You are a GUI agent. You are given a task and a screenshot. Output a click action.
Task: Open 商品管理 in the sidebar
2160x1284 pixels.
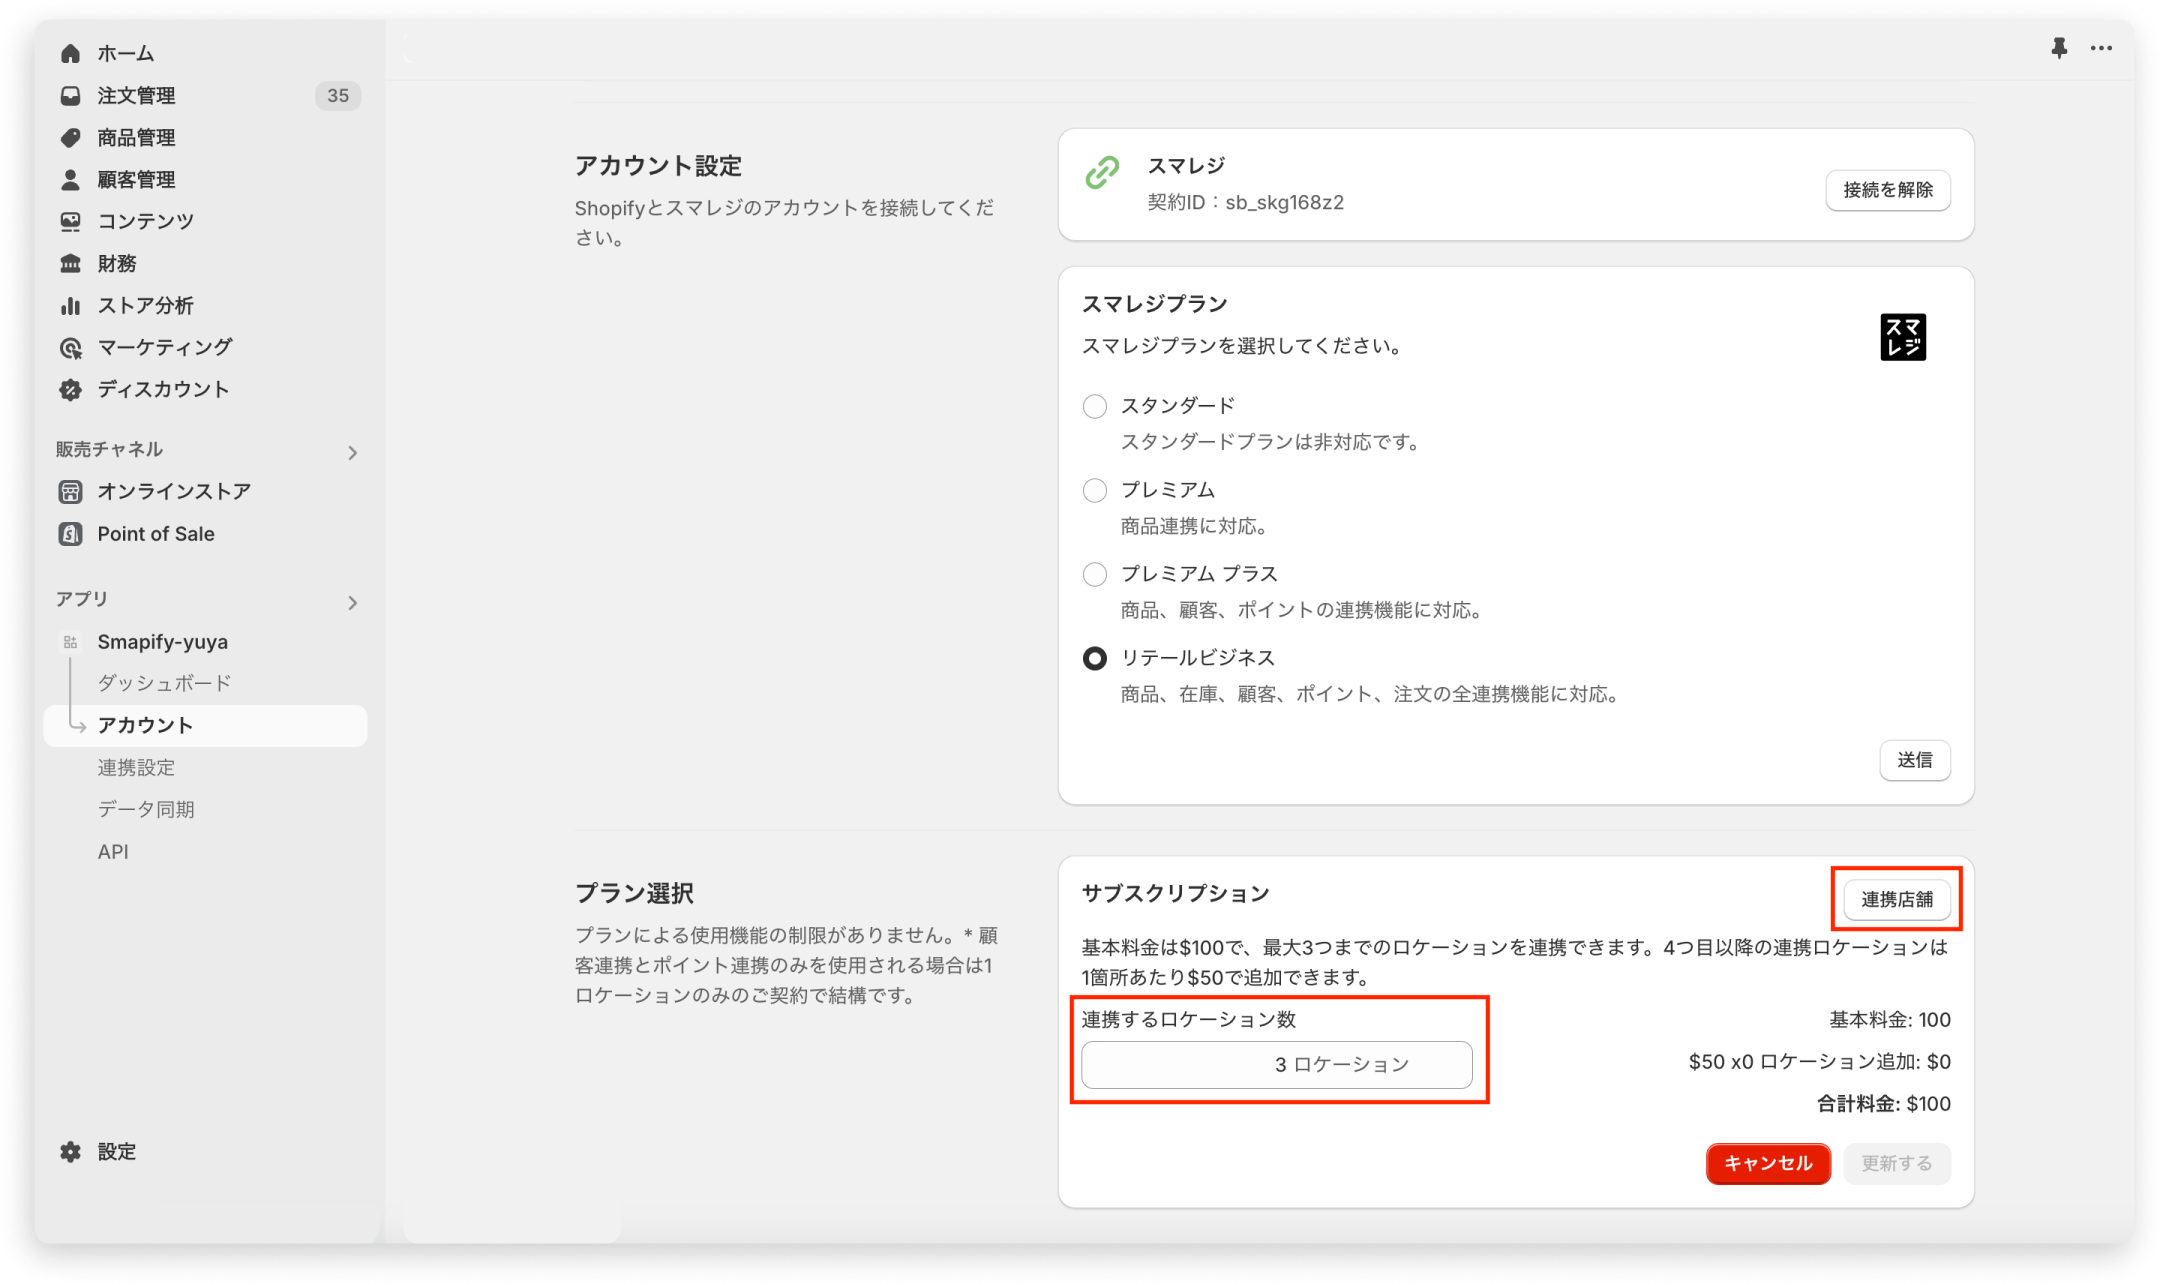click(x=136, y=137)
